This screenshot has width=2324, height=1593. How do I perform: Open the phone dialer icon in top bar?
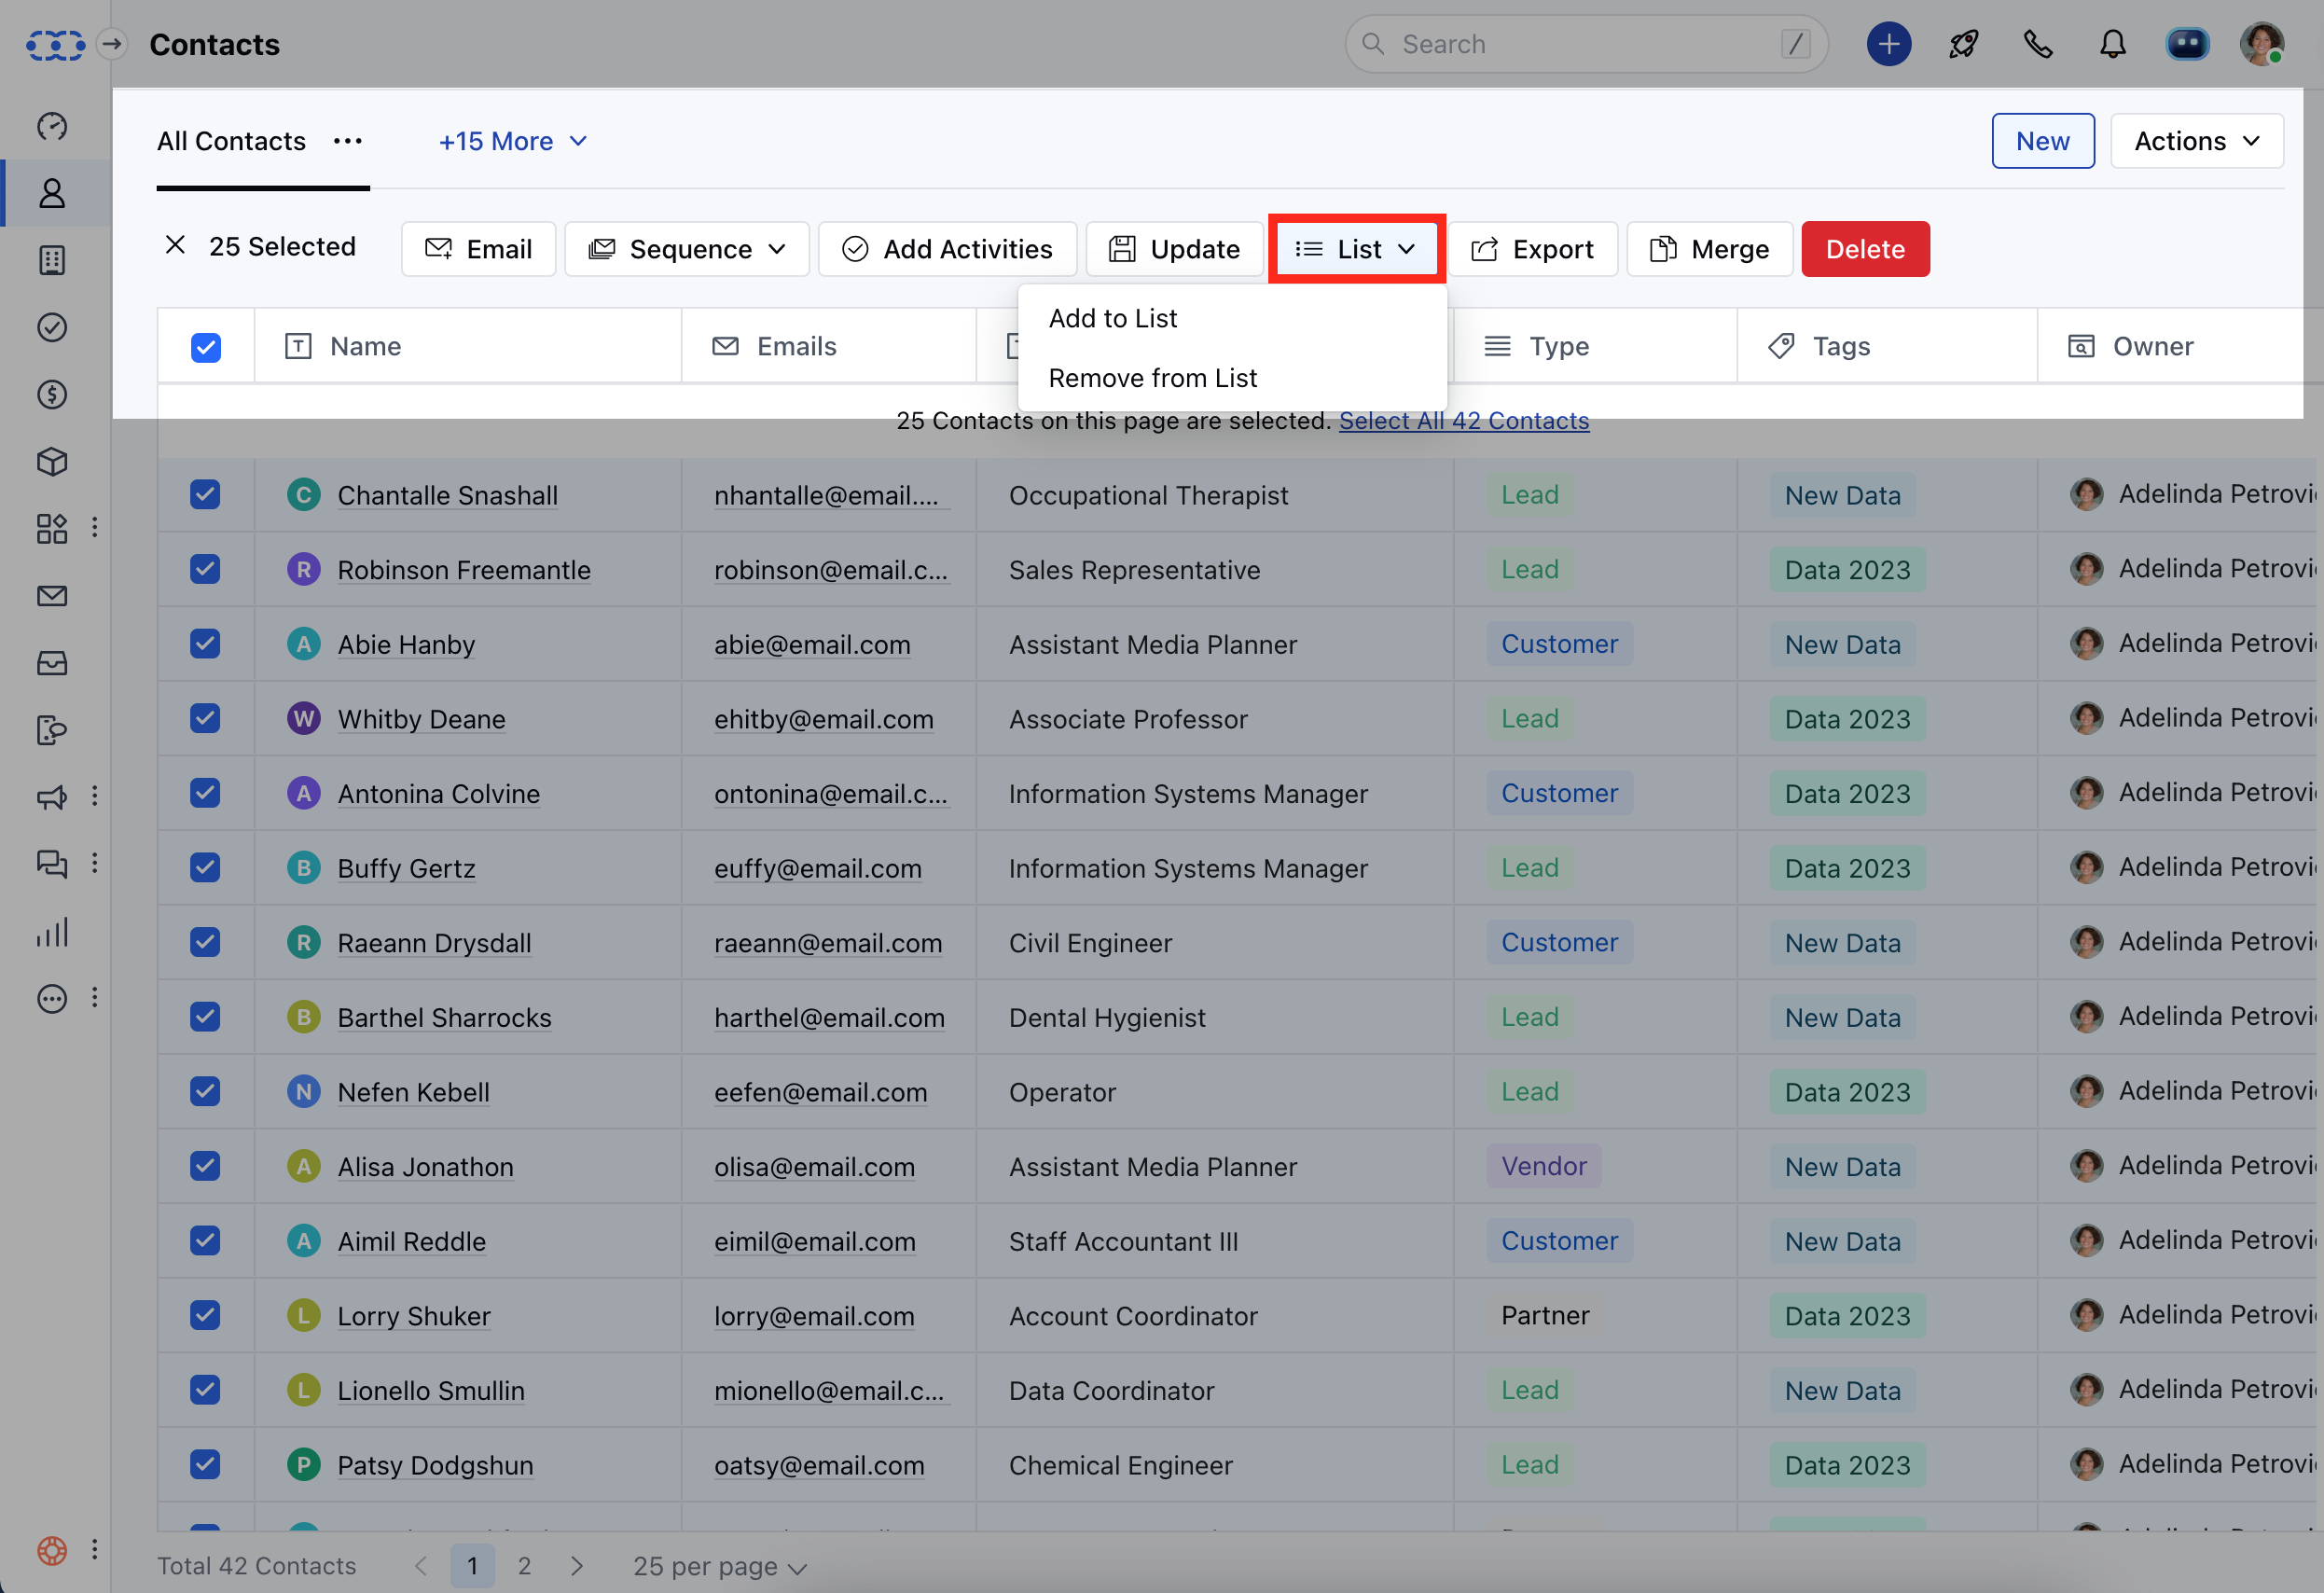(x=2037, y=44)
